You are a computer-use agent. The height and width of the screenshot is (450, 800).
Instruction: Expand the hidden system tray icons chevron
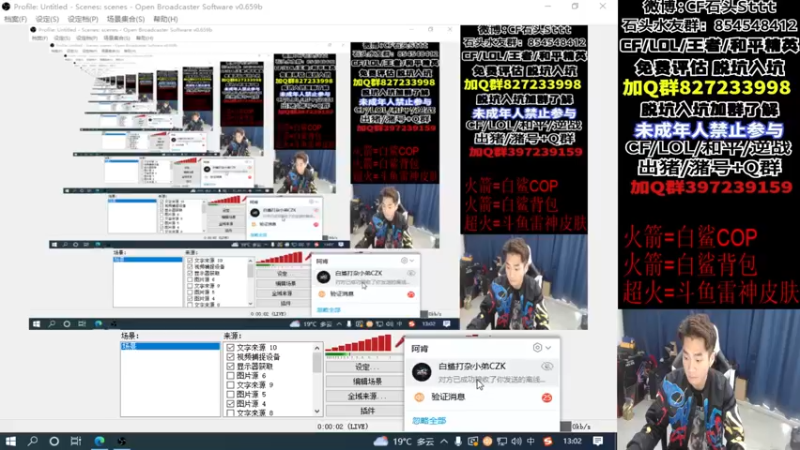tap(443, 441)
